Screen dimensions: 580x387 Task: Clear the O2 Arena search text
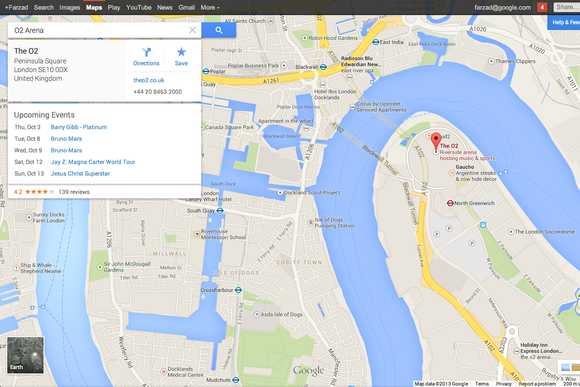coord(192,30)
